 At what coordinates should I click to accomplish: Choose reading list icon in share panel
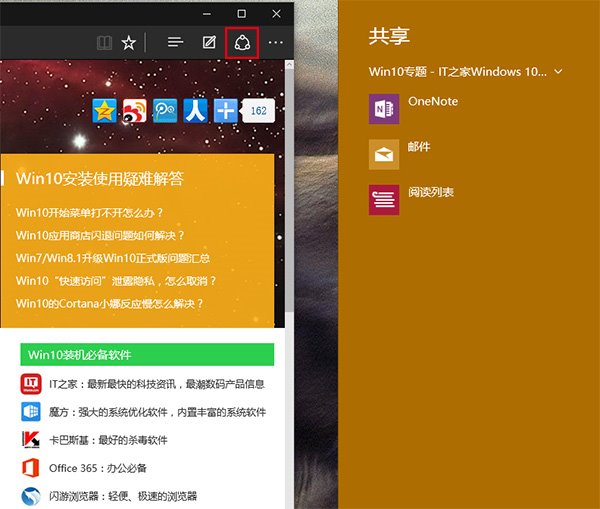point(384,200)
